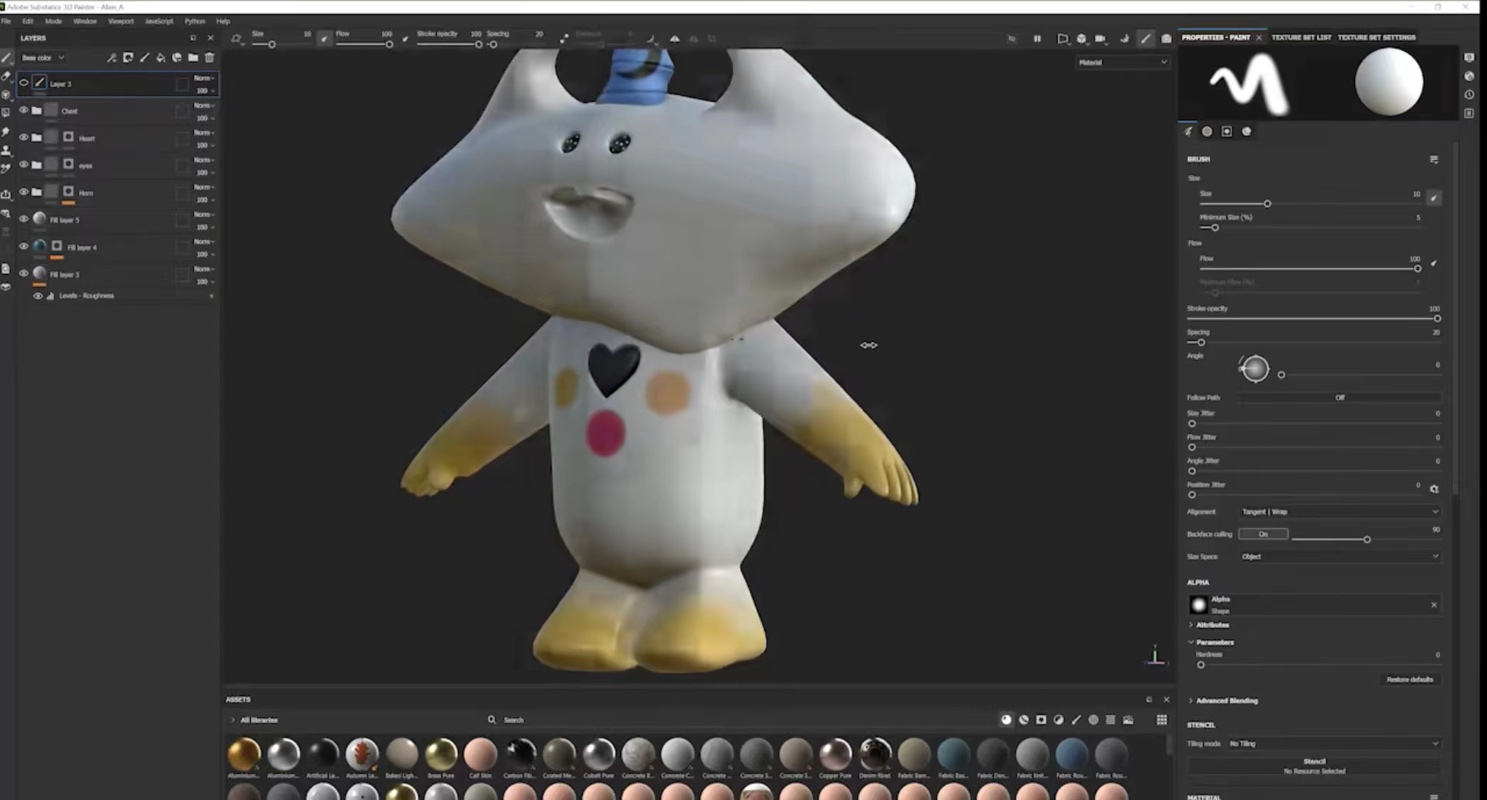This screenshot has height=800, width=1487.
Task: Add a smart material via Layers sphere icon
Action: tap(177, 58)
